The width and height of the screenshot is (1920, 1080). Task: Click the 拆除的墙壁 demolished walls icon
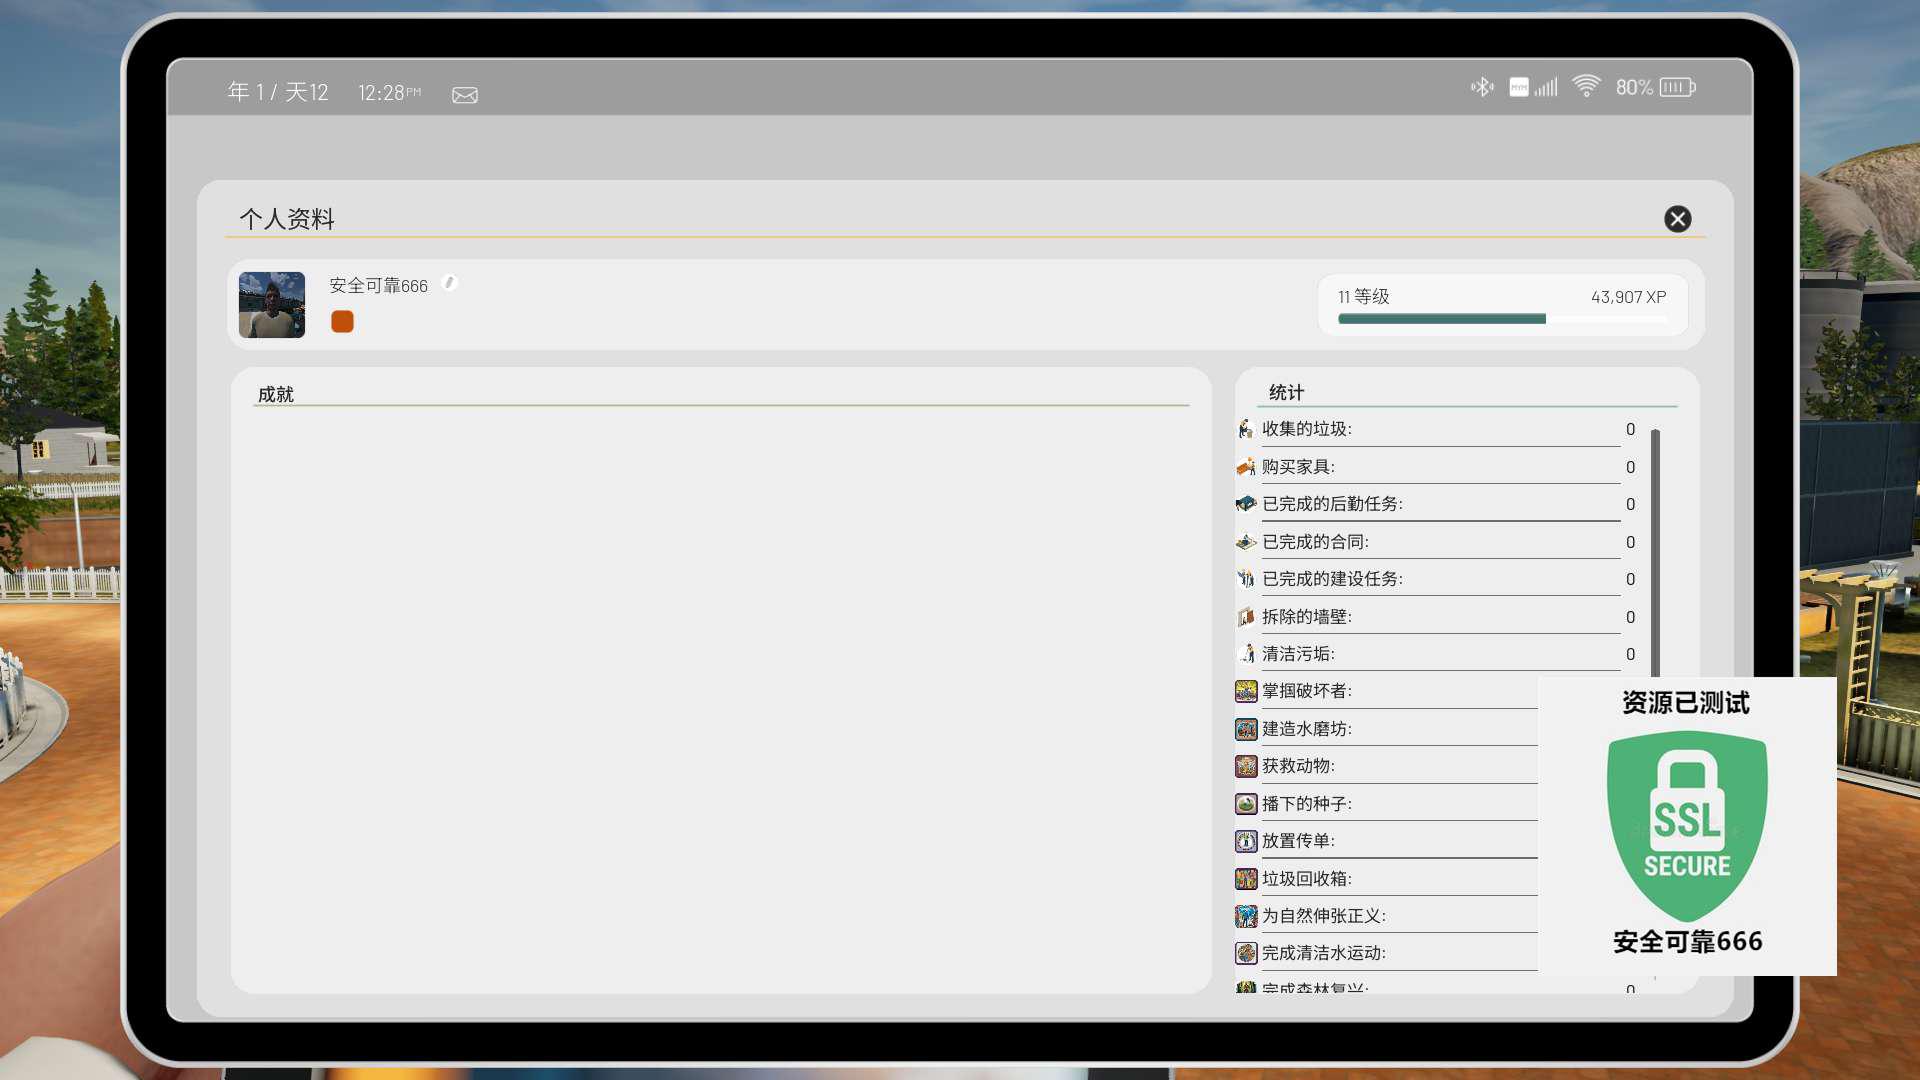(x=1246, y=617)
